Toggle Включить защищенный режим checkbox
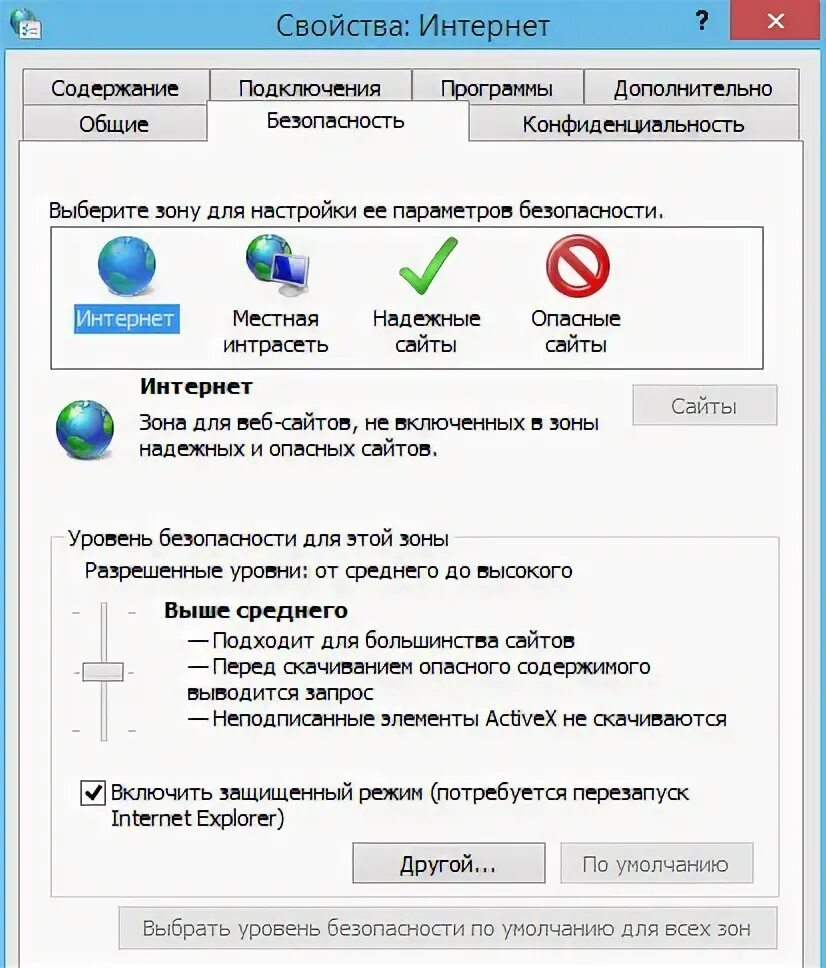The width and height of the screenshot is (826, 968). (93, 793)
